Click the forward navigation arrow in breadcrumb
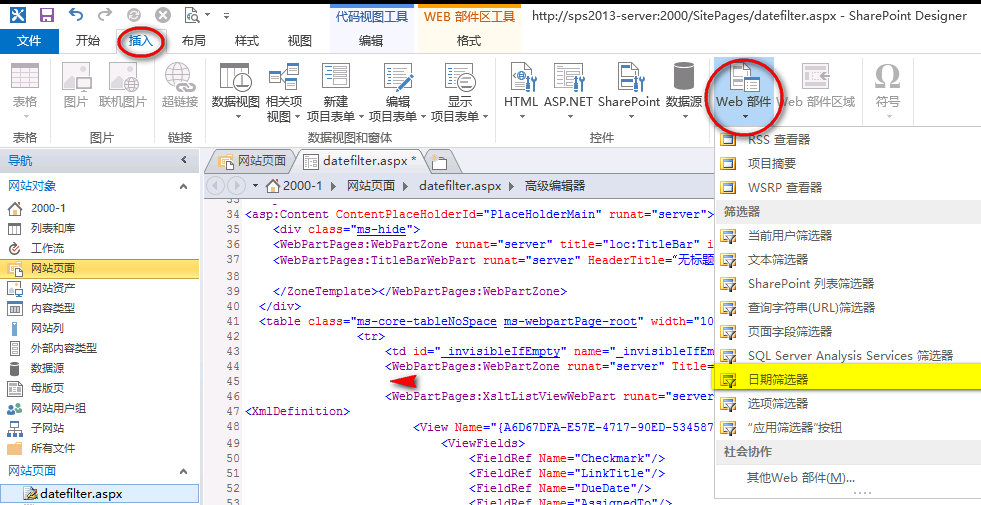Image resolution: width=981 pixels, height=505 pixels. 236,186
